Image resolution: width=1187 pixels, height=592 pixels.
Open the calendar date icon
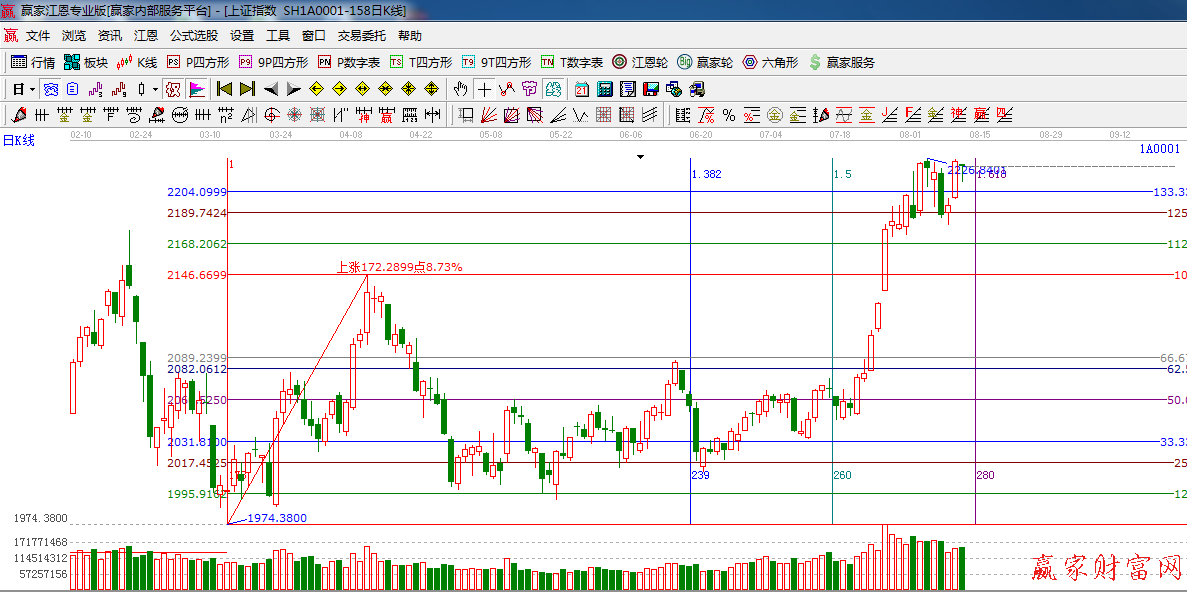[x=581, y=89]
